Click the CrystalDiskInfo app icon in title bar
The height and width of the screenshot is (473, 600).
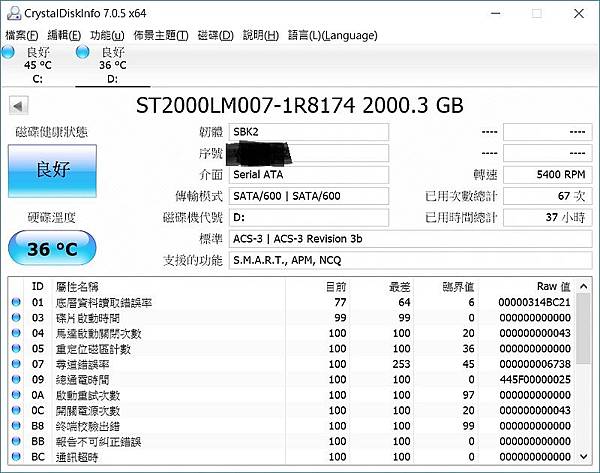click(x=14, y=13)
